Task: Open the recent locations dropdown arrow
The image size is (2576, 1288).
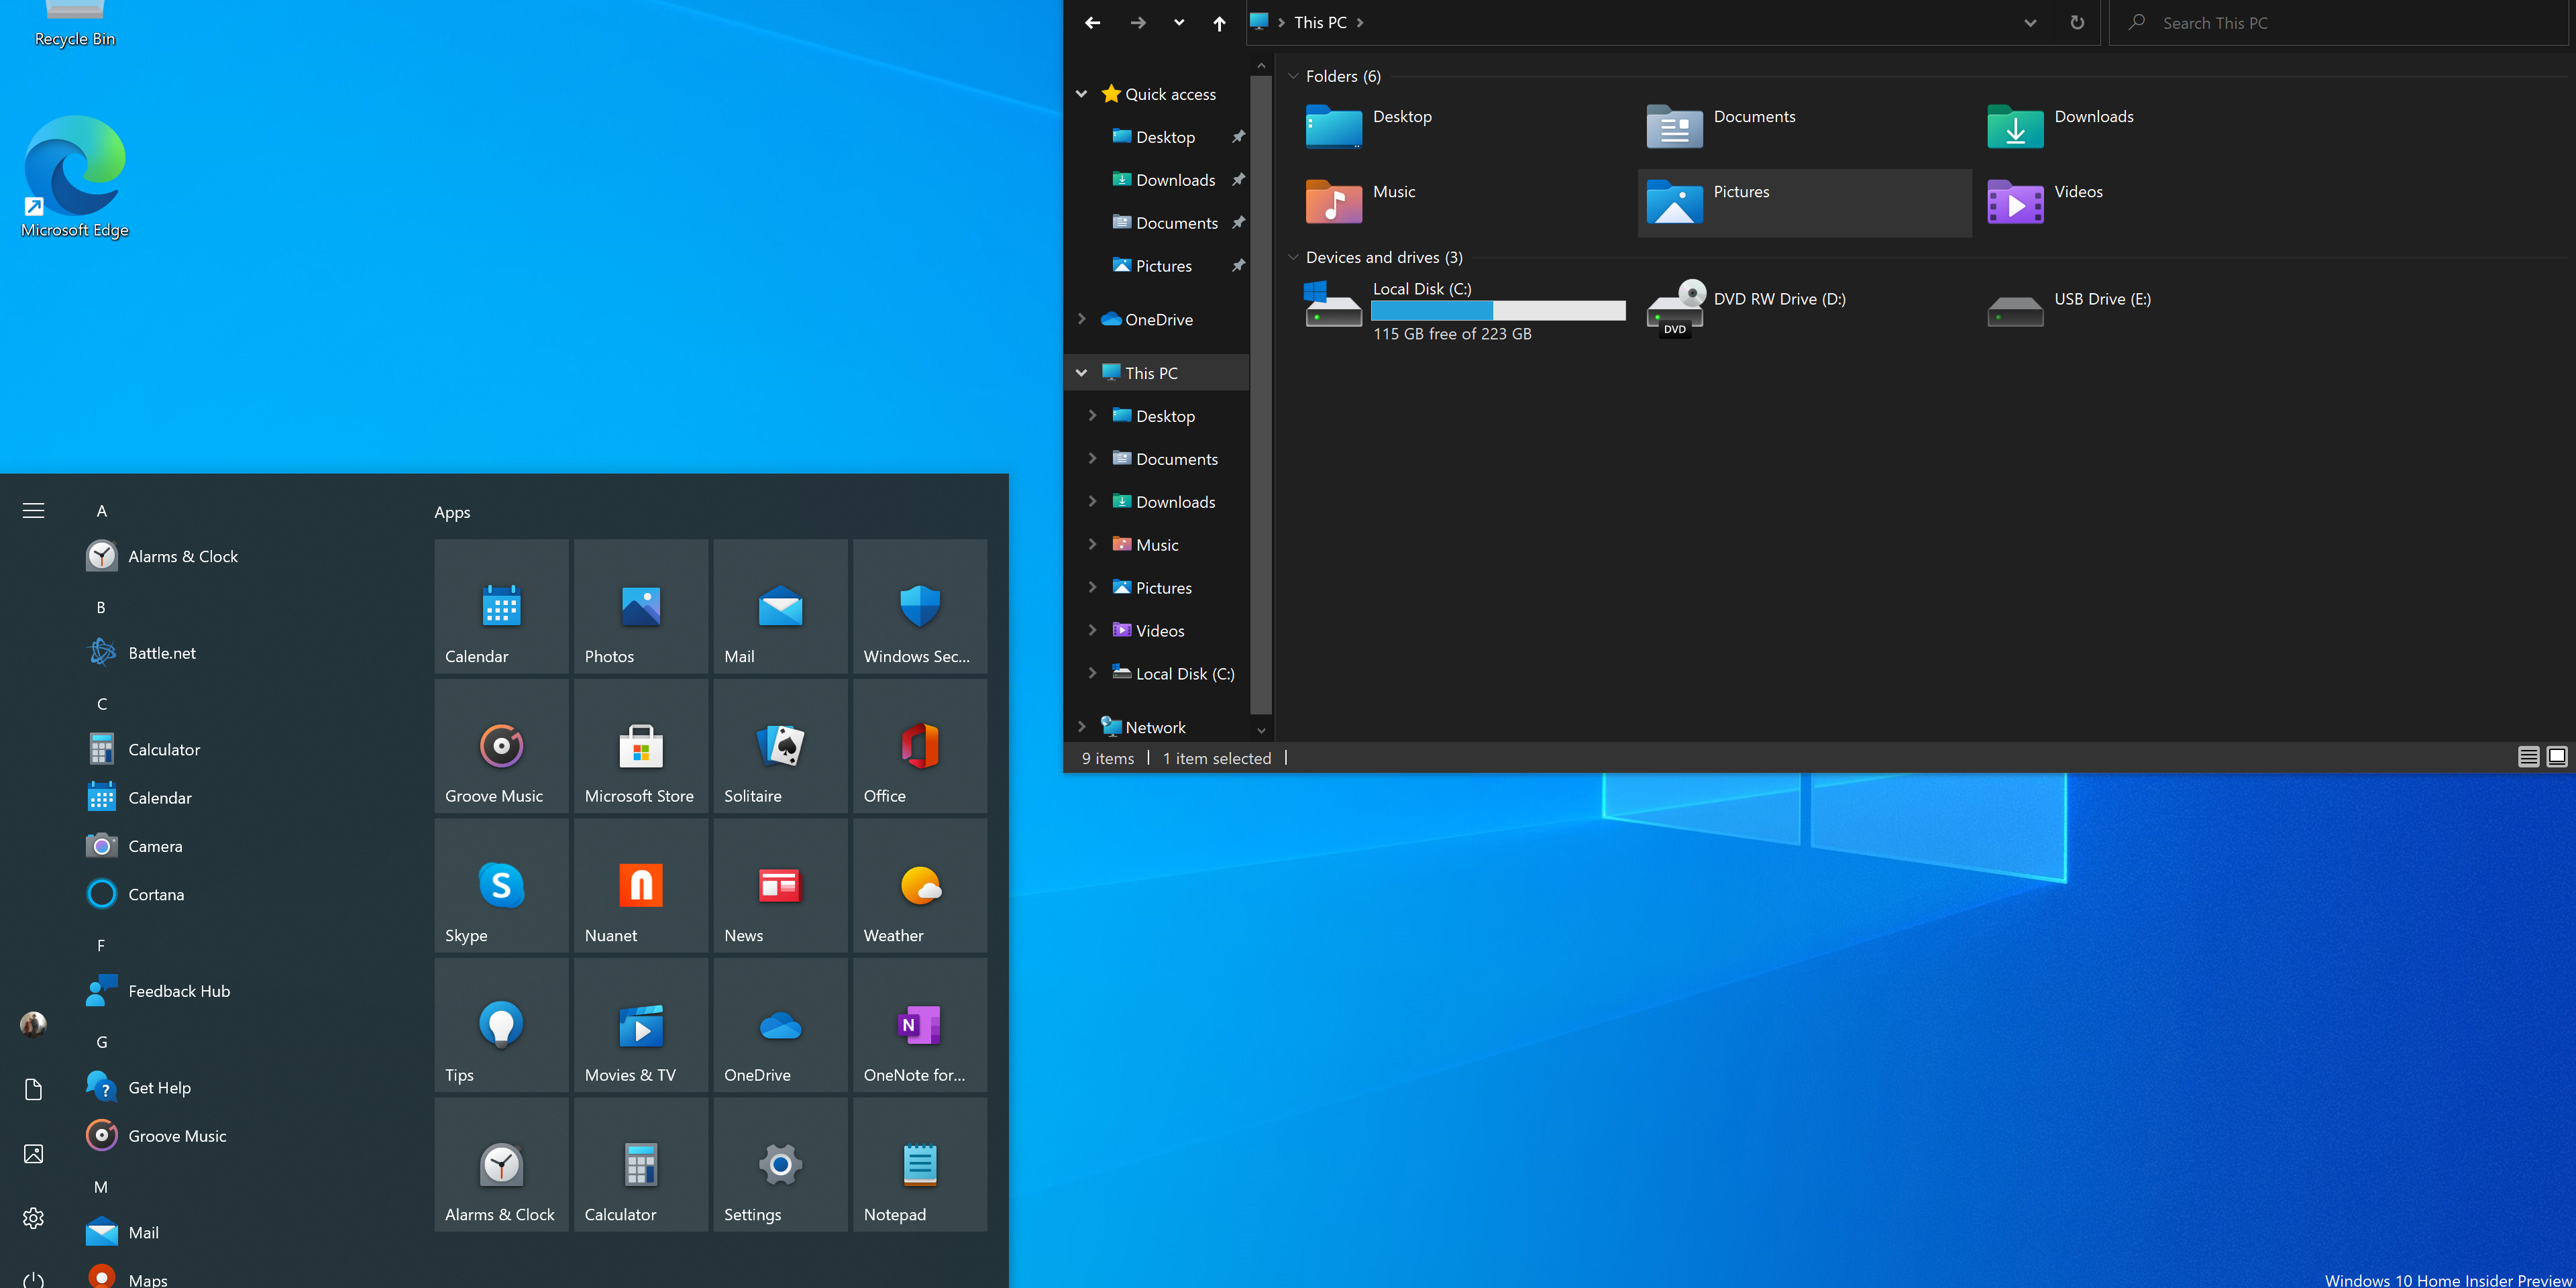Action: [x=1178, y=22]
